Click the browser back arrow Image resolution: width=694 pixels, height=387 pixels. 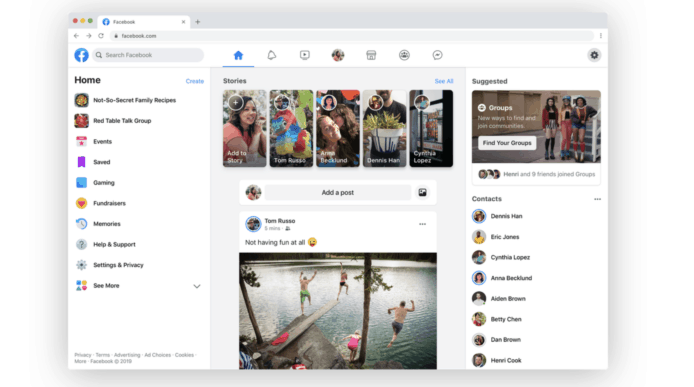pos(76,36)
